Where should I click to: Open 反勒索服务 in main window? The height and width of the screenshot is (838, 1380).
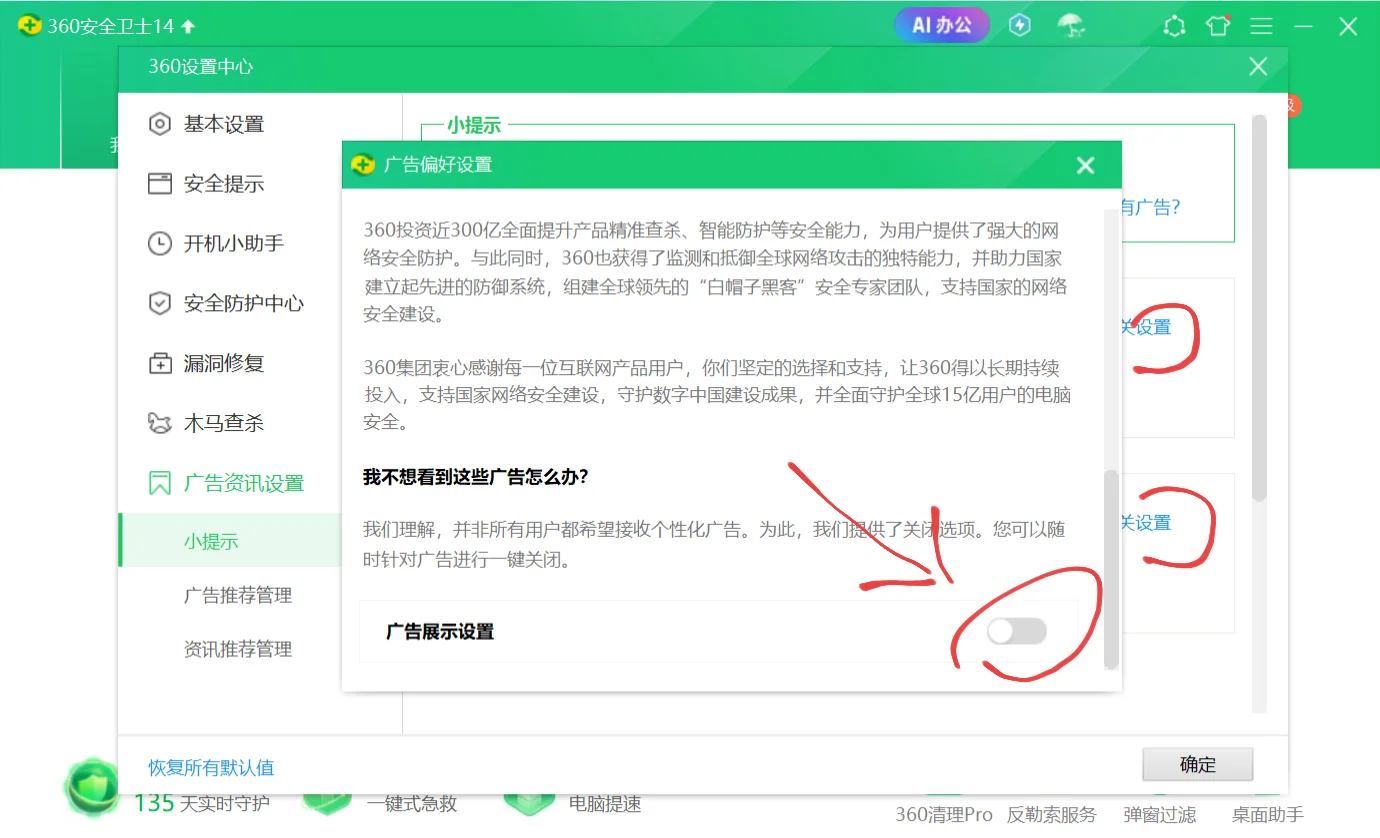pos(1051,815)
